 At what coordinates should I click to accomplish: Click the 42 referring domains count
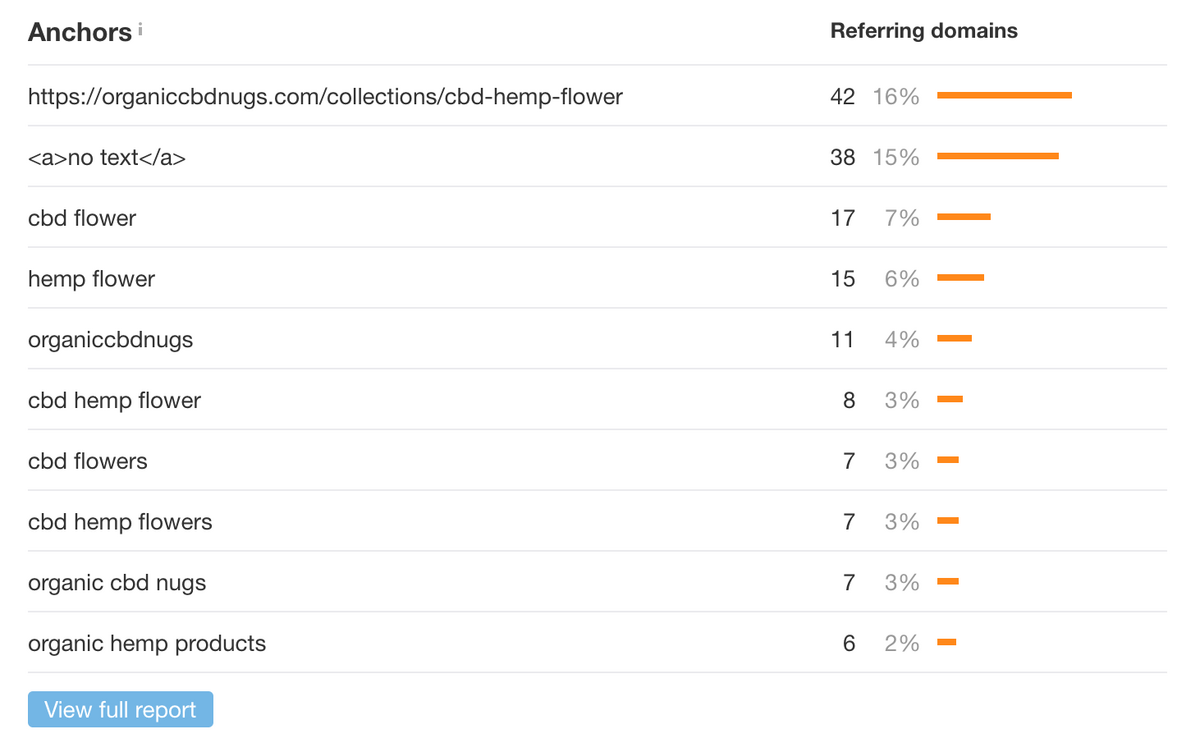click(842, 97)
